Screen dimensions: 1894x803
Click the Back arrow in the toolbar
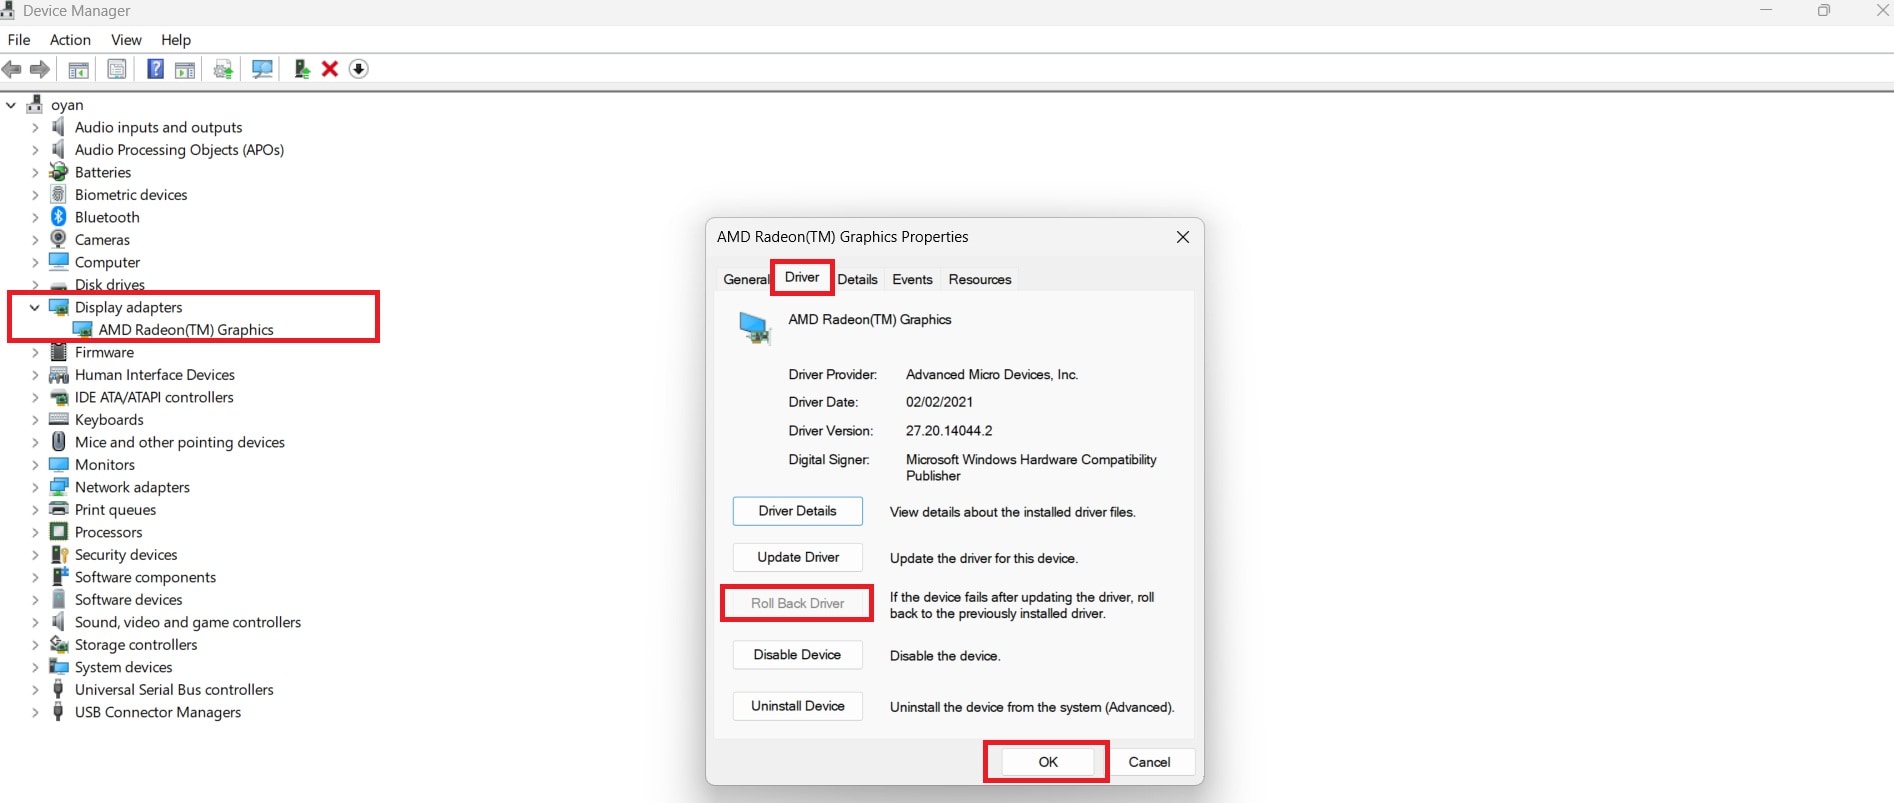coord(12,69)
